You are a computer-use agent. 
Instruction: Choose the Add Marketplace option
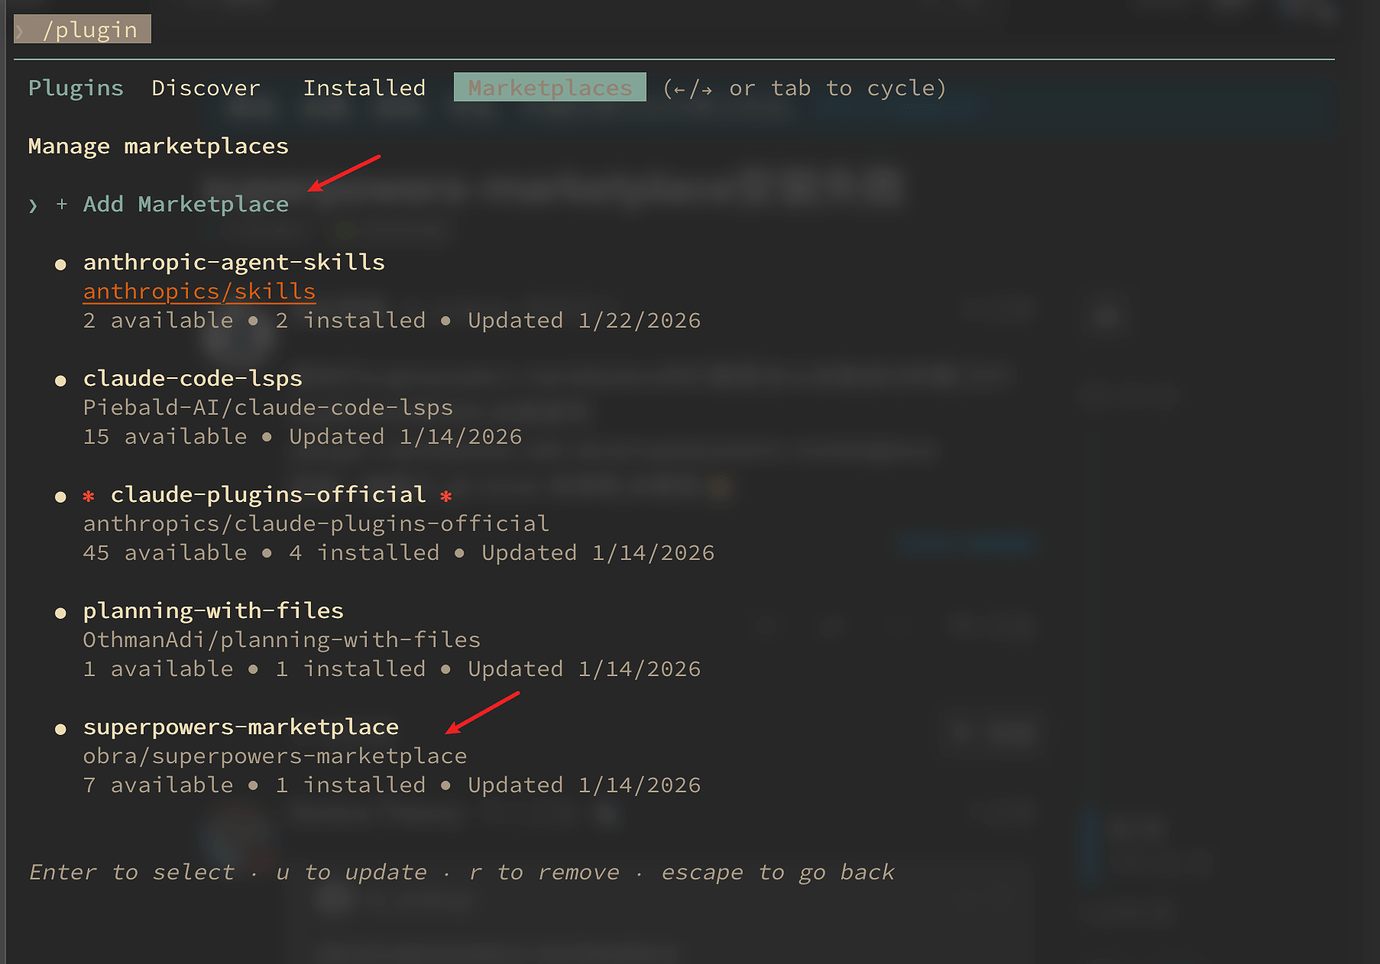point(186,204)
